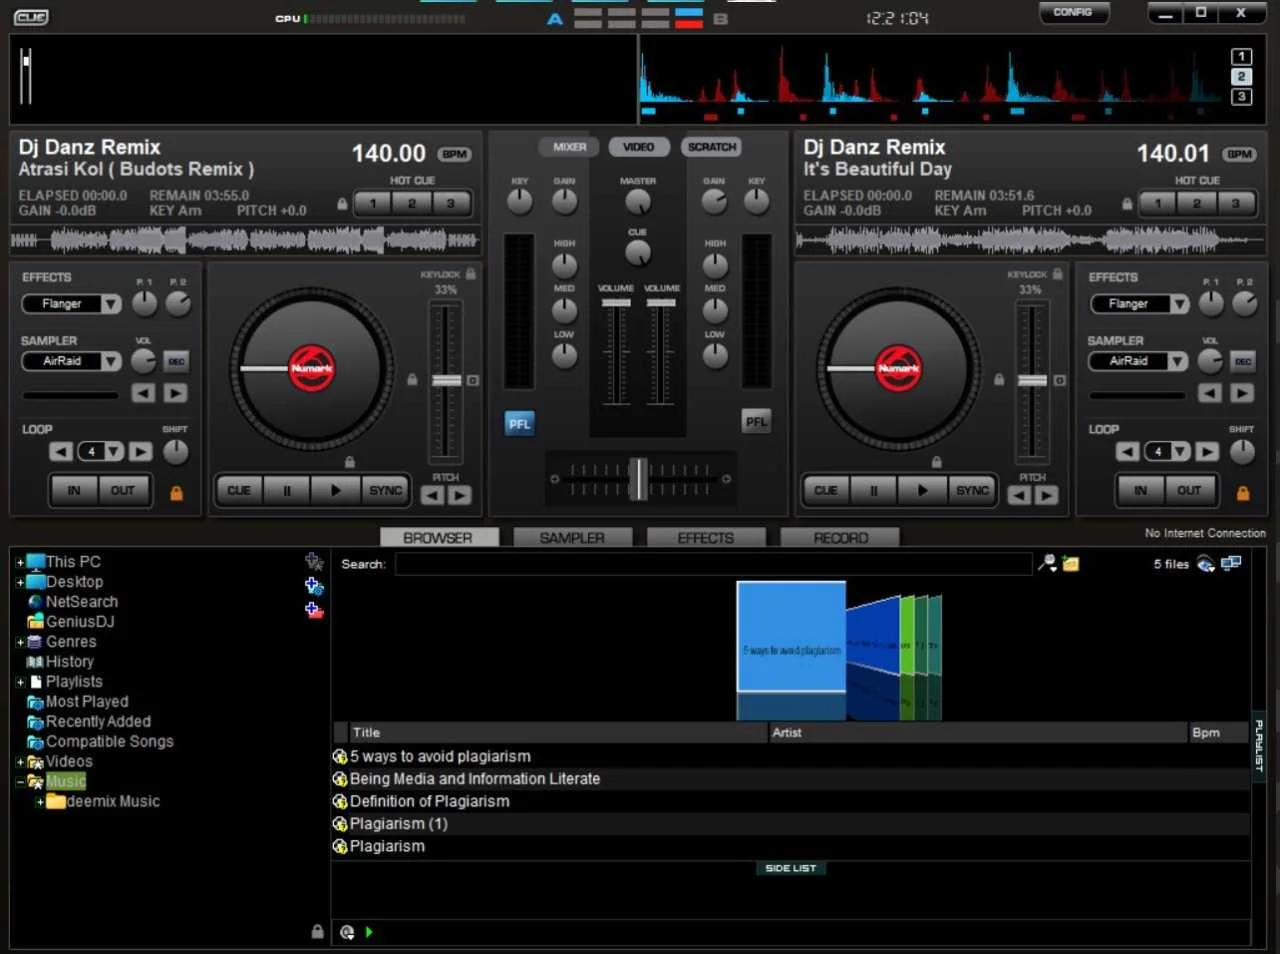This screenshot has width=1280, height=954.
Task: Open the SCRATCH center panel
Action: tap(712, 147)
